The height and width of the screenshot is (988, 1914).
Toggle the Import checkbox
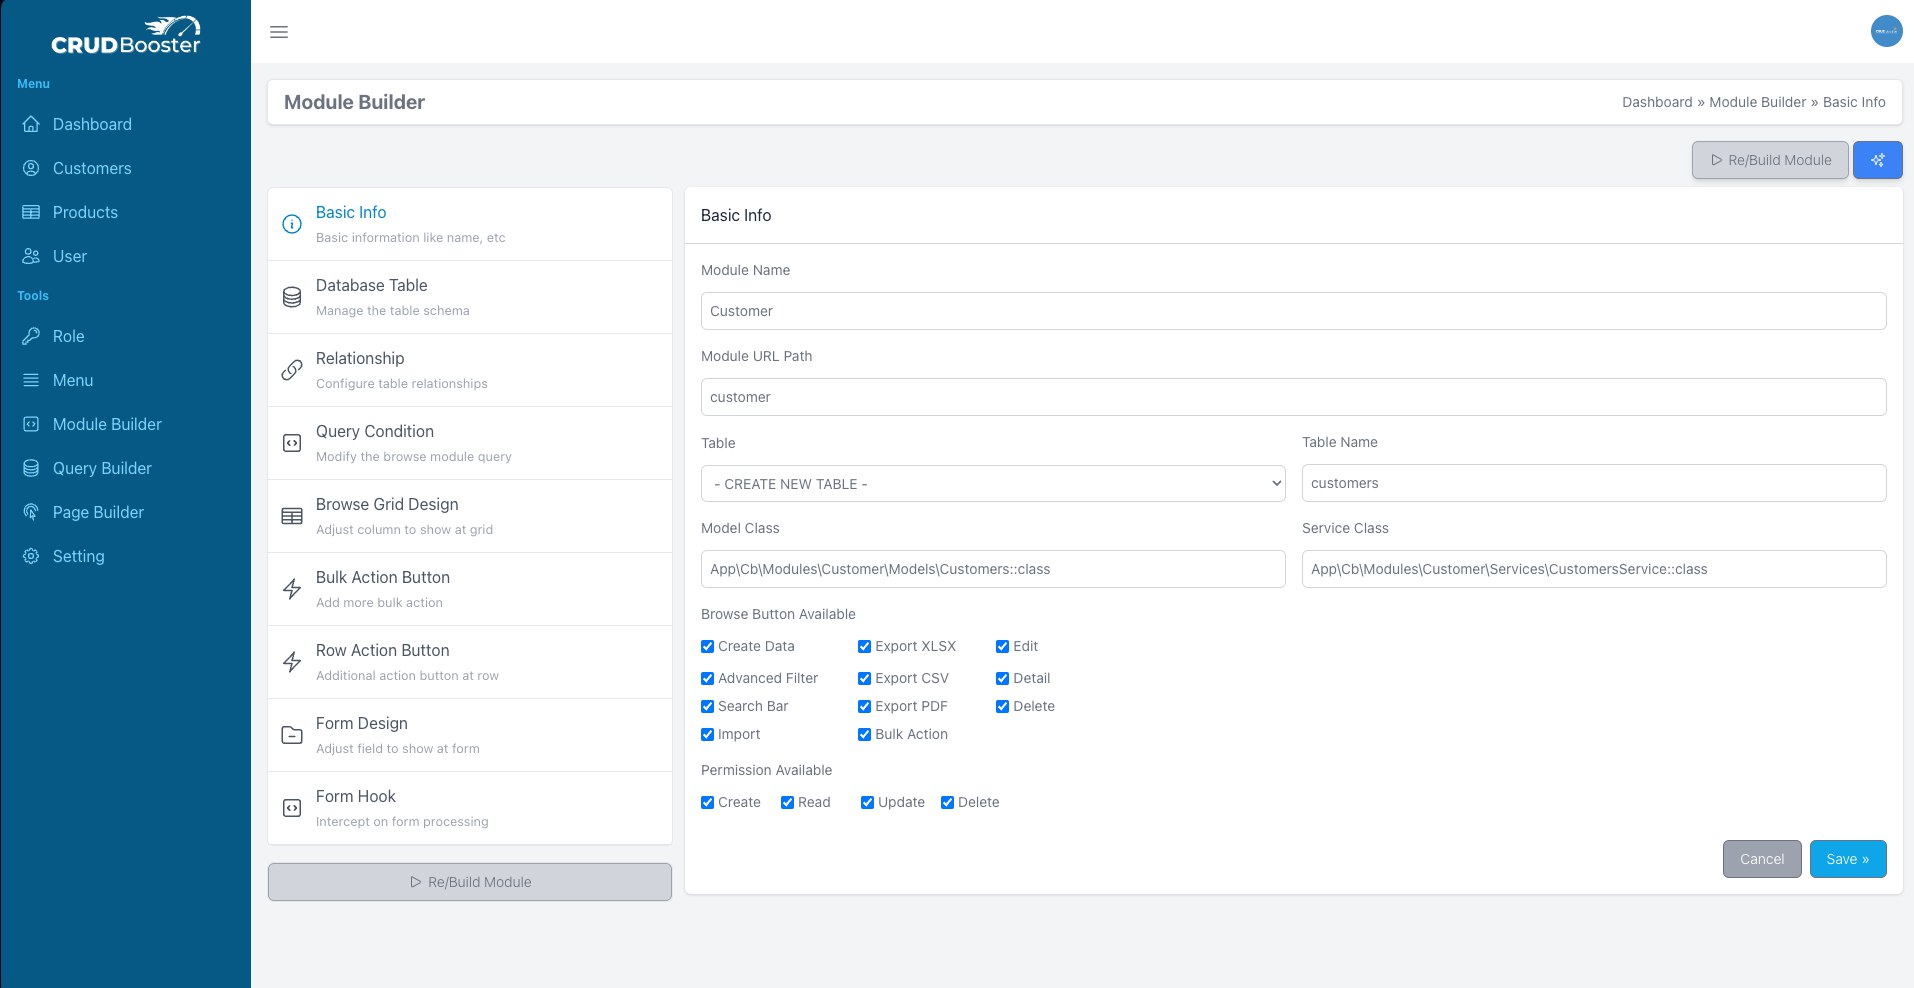[707, 734]
